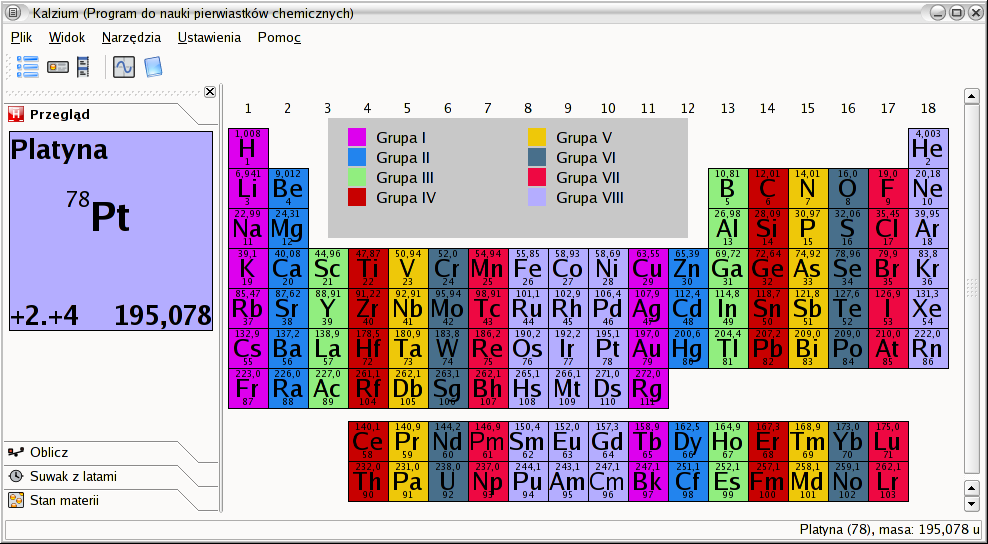Open the Narzędzia menu
Viewport: 988px width, 544px height.
point(132,37)
